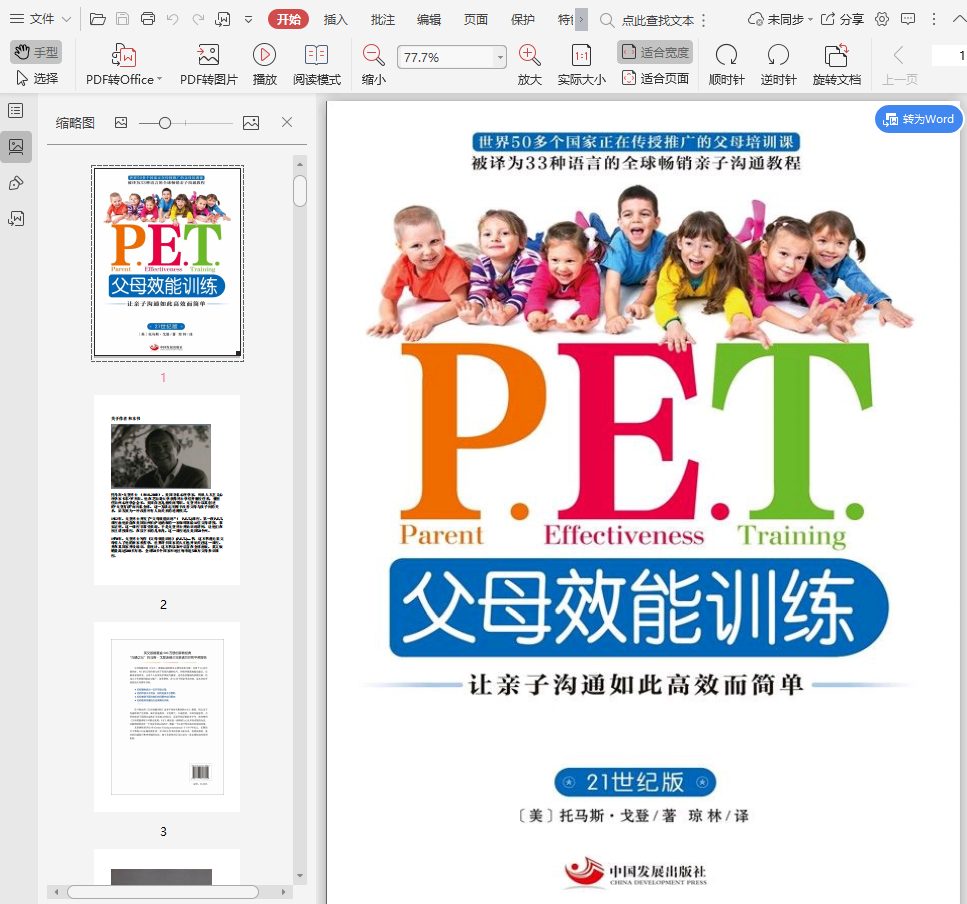Image resolution: width=967 pixels, height=904 pixels.
Task: Click the 77.7% zoom input field
Action: 445,57
